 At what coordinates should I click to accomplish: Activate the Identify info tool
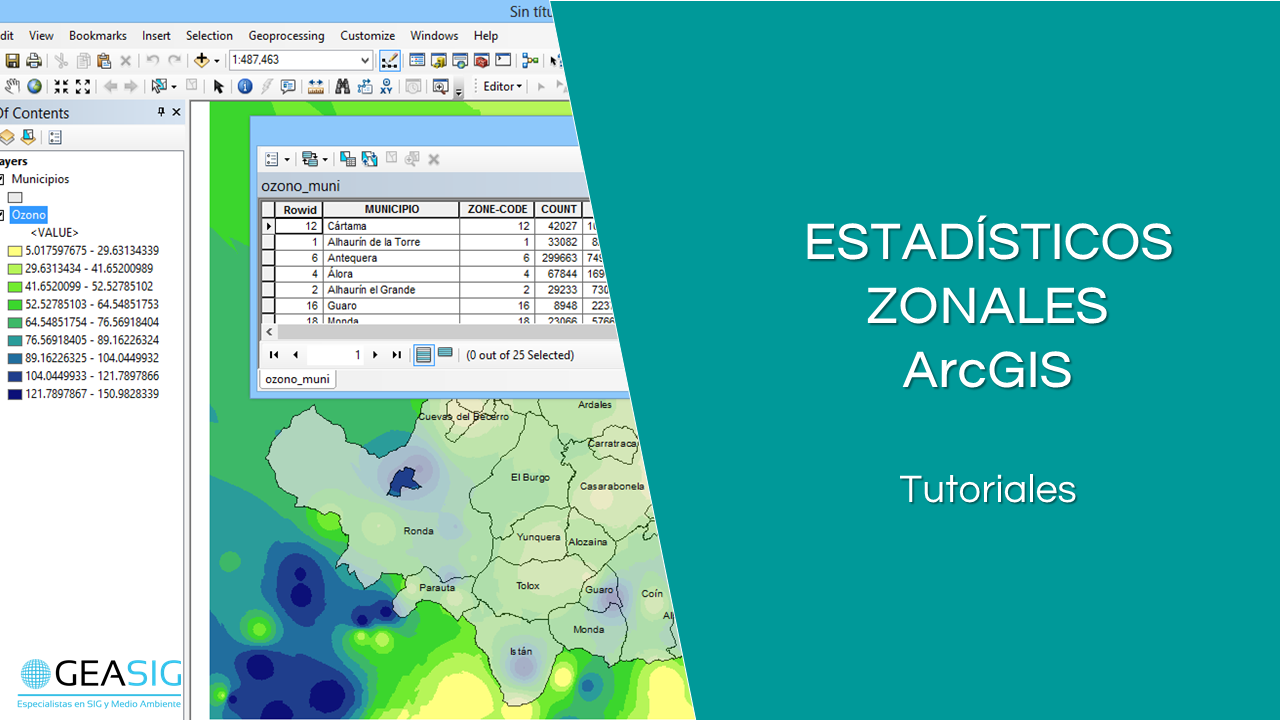(245, 87)
